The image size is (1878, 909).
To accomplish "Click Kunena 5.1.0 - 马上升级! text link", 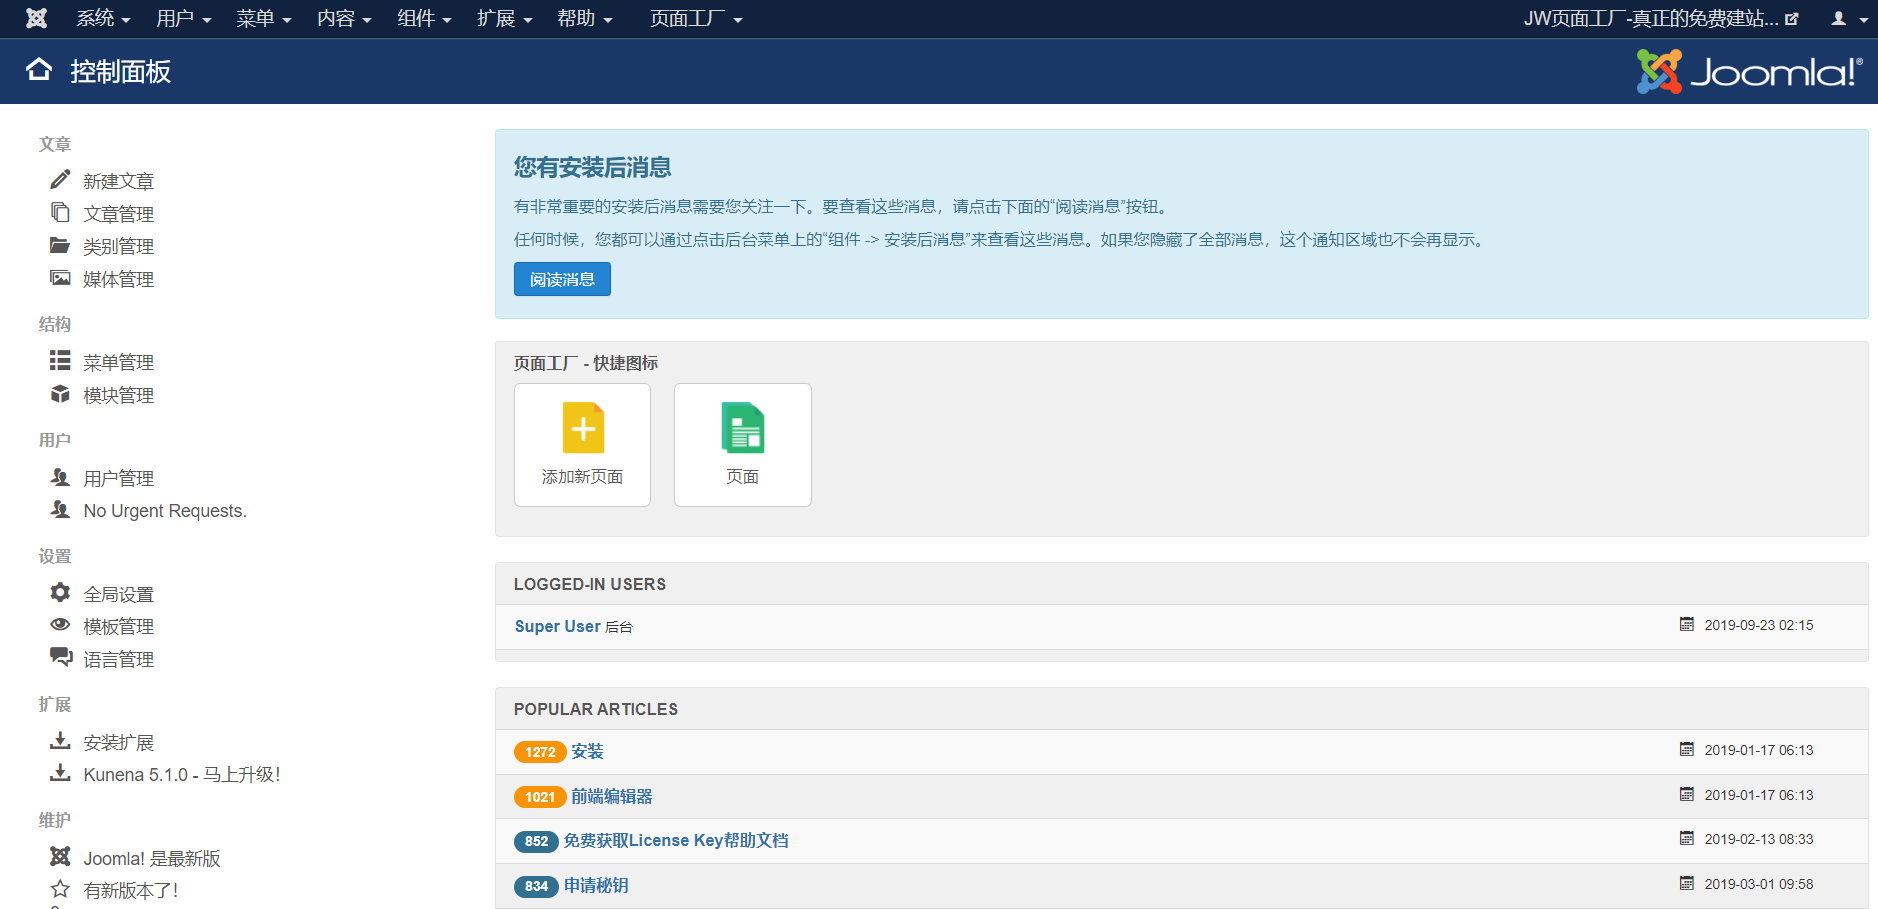I will (x=182, y=774).
